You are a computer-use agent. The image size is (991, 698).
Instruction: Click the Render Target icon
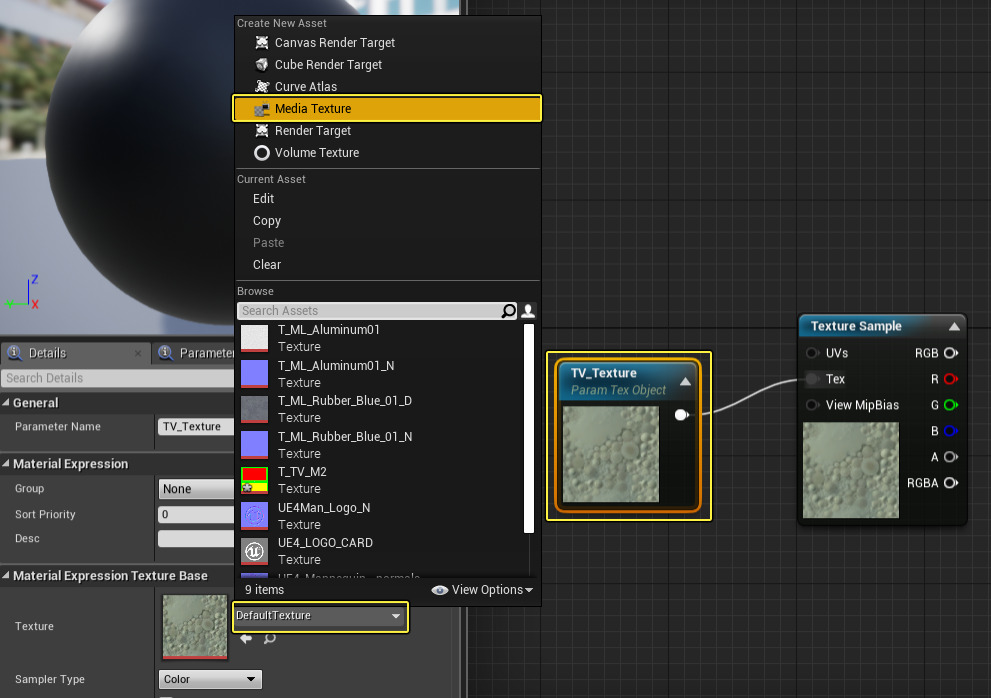tap(262, 131)
